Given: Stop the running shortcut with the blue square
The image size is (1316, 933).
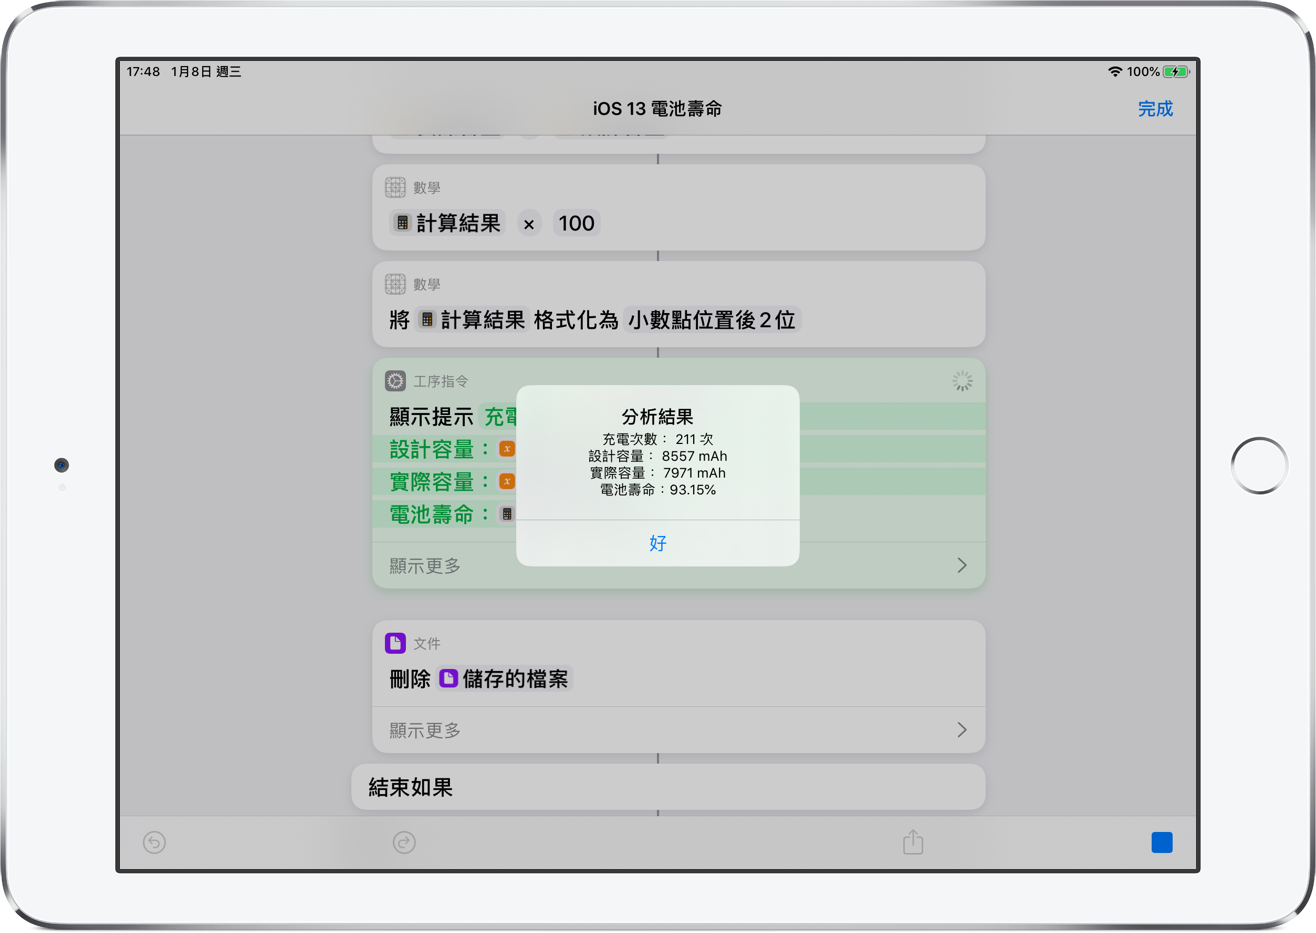Looking at the screenshot, I should tap(1162, 843).
